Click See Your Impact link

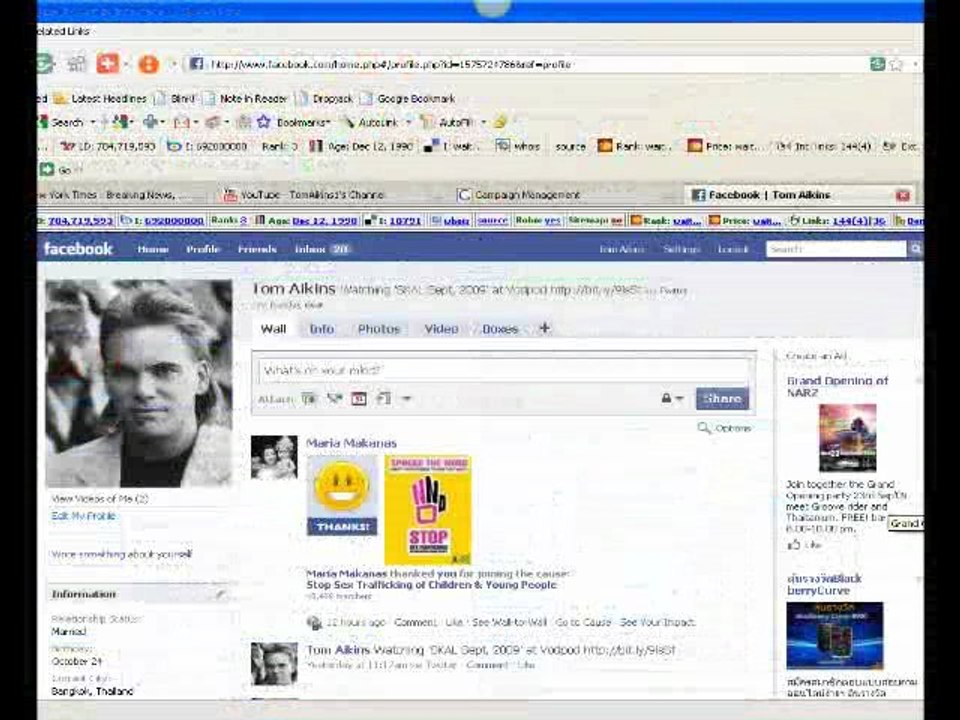[658, 622]
